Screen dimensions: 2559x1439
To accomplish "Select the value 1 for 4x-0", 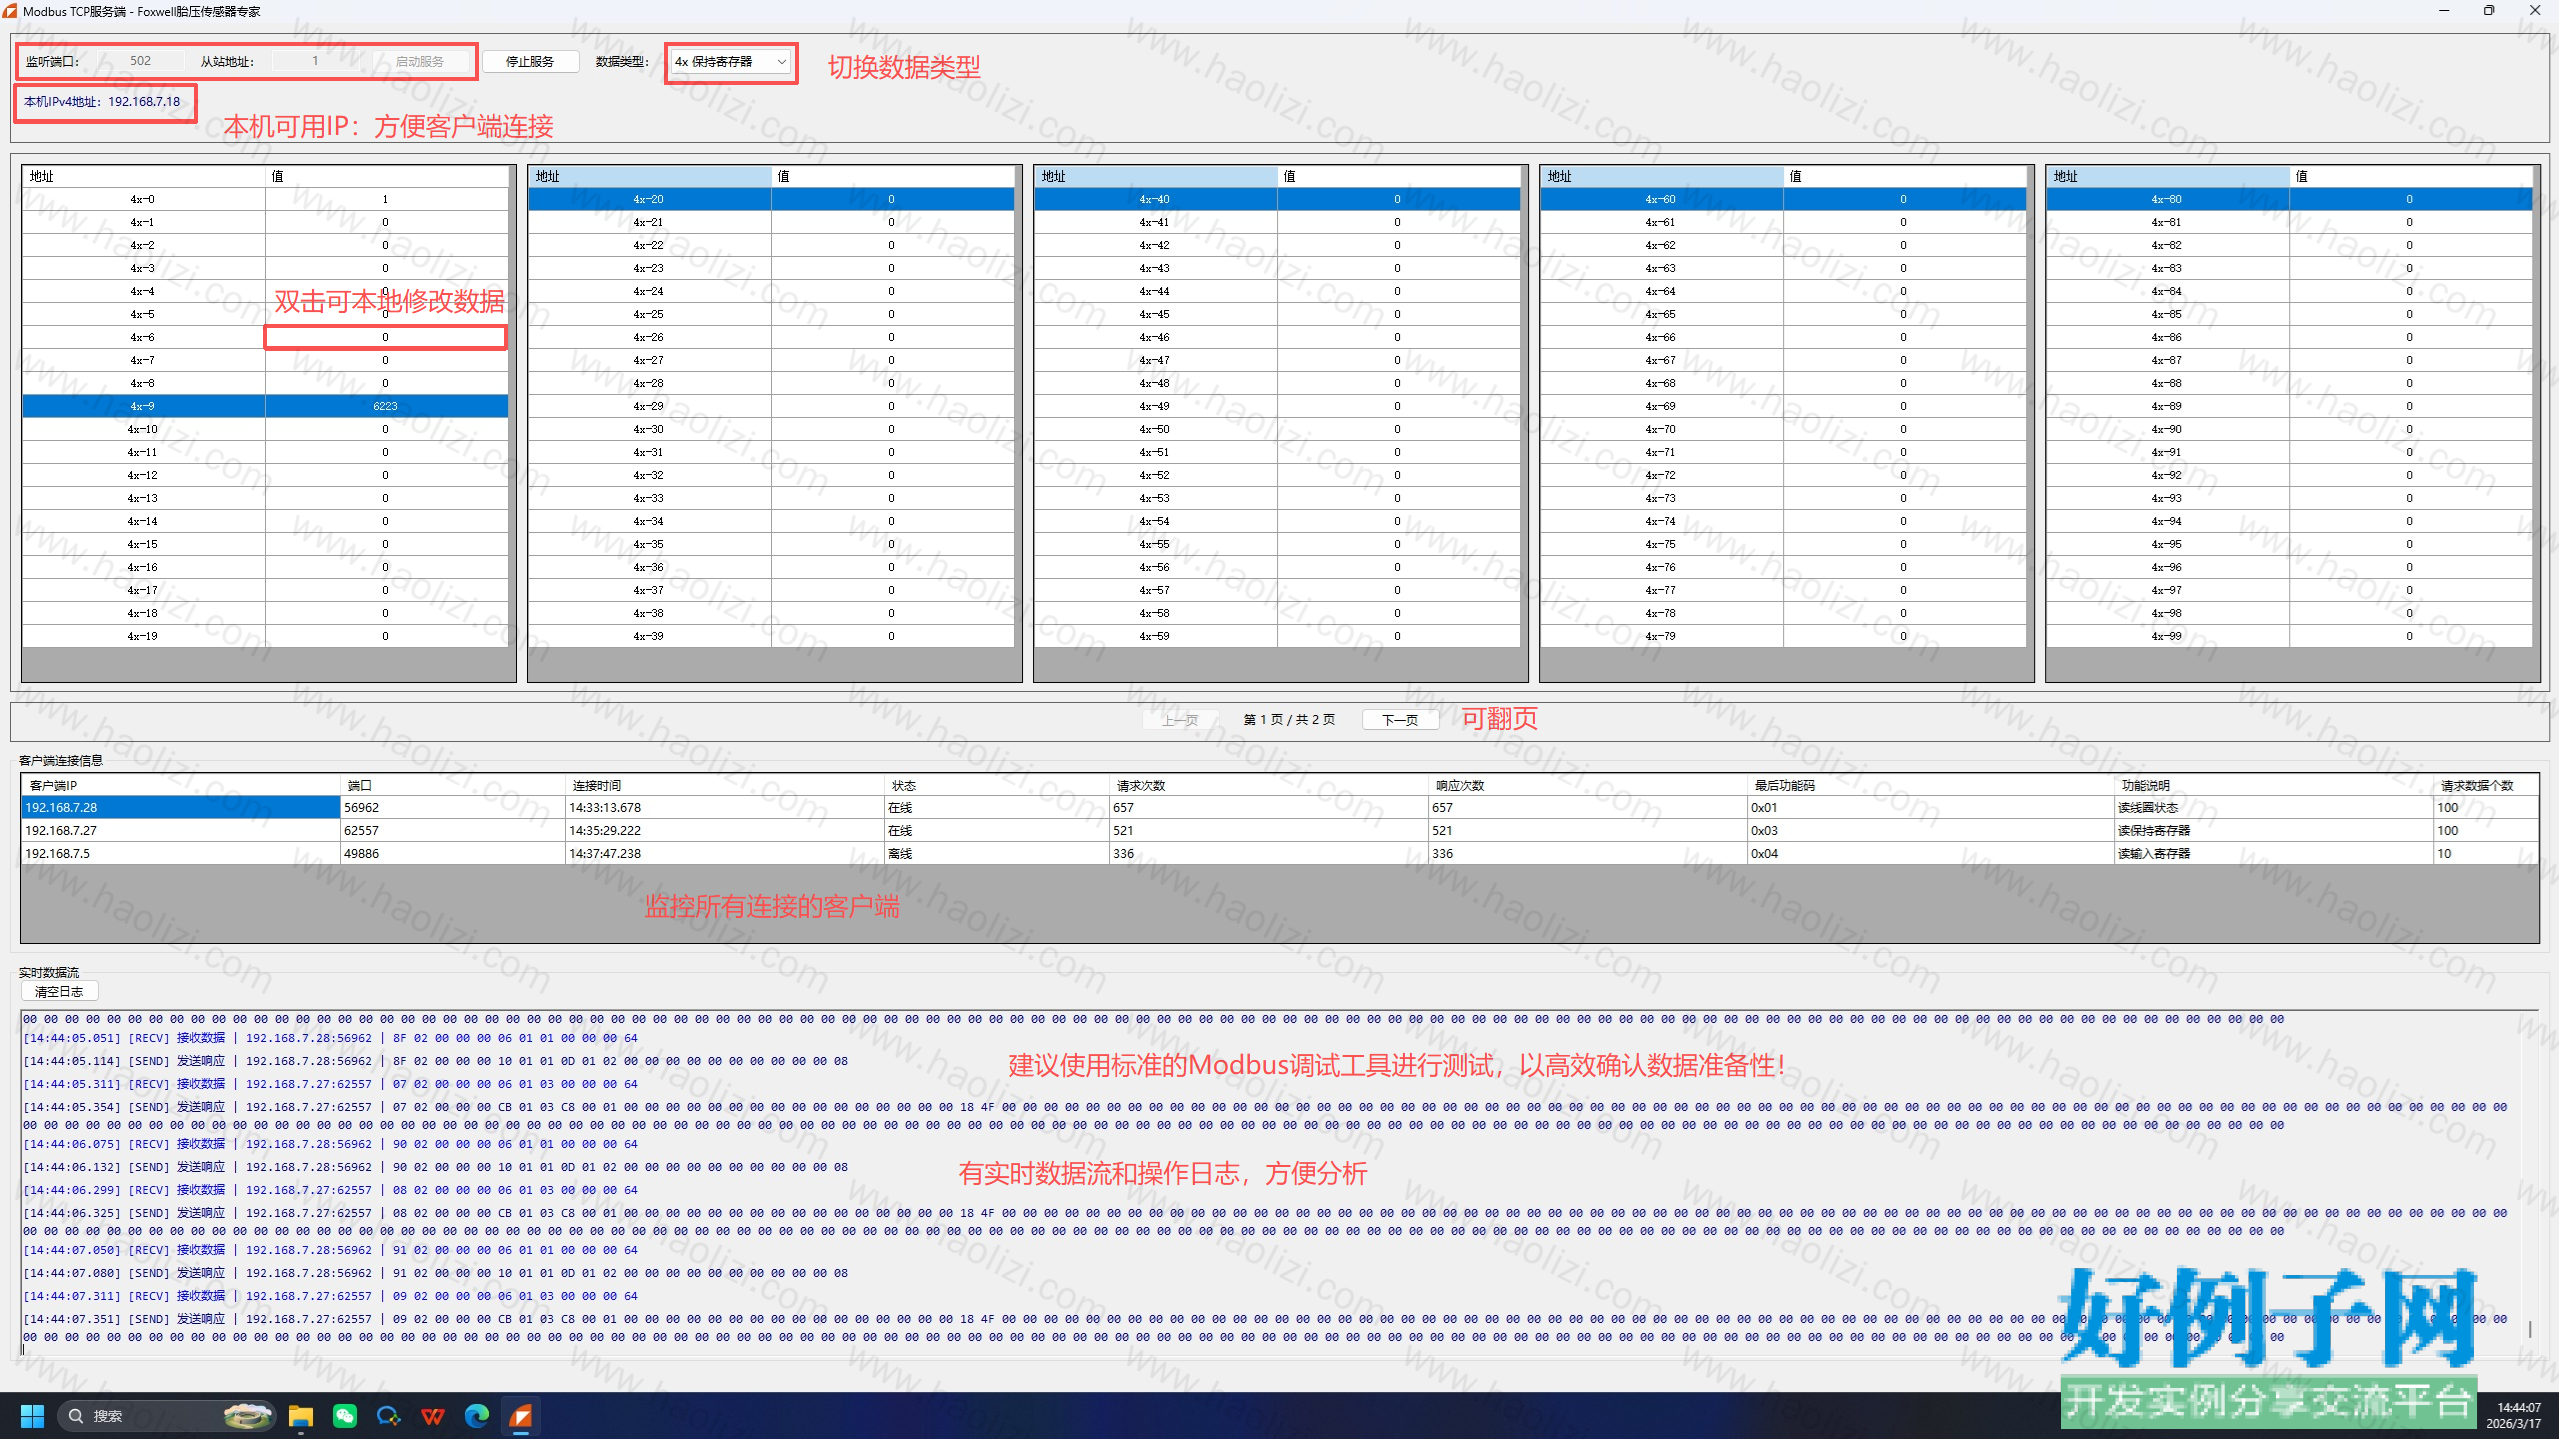I will (385, 199).
